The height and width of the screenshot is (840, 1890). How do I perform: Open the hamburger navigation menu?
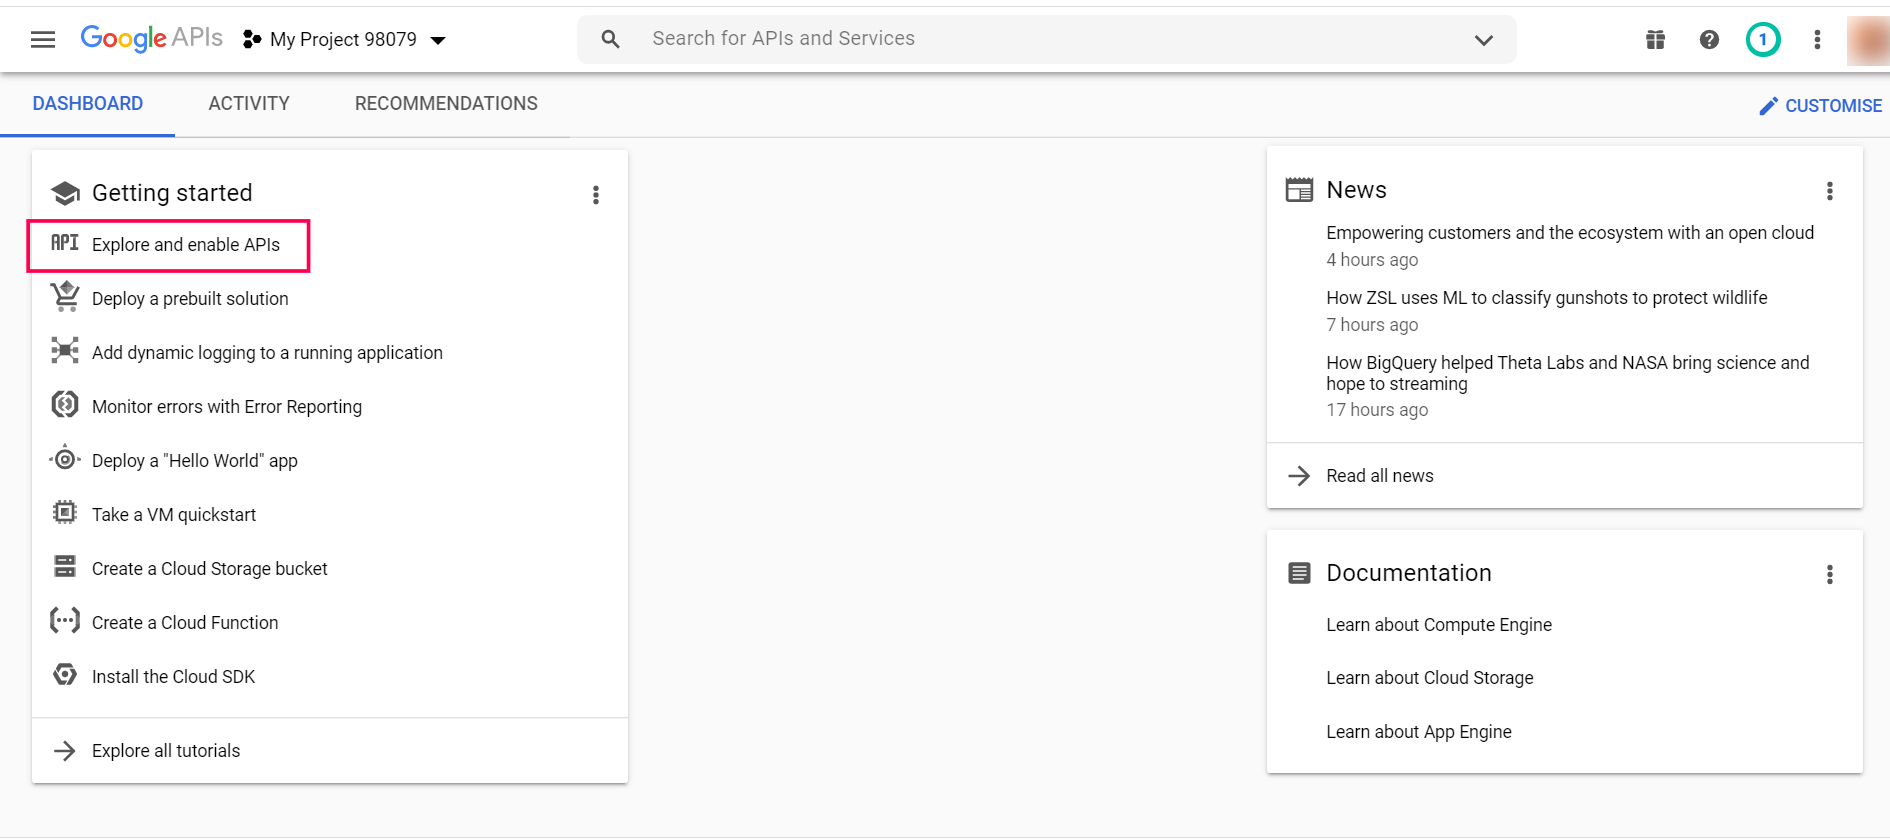(43, 40)
